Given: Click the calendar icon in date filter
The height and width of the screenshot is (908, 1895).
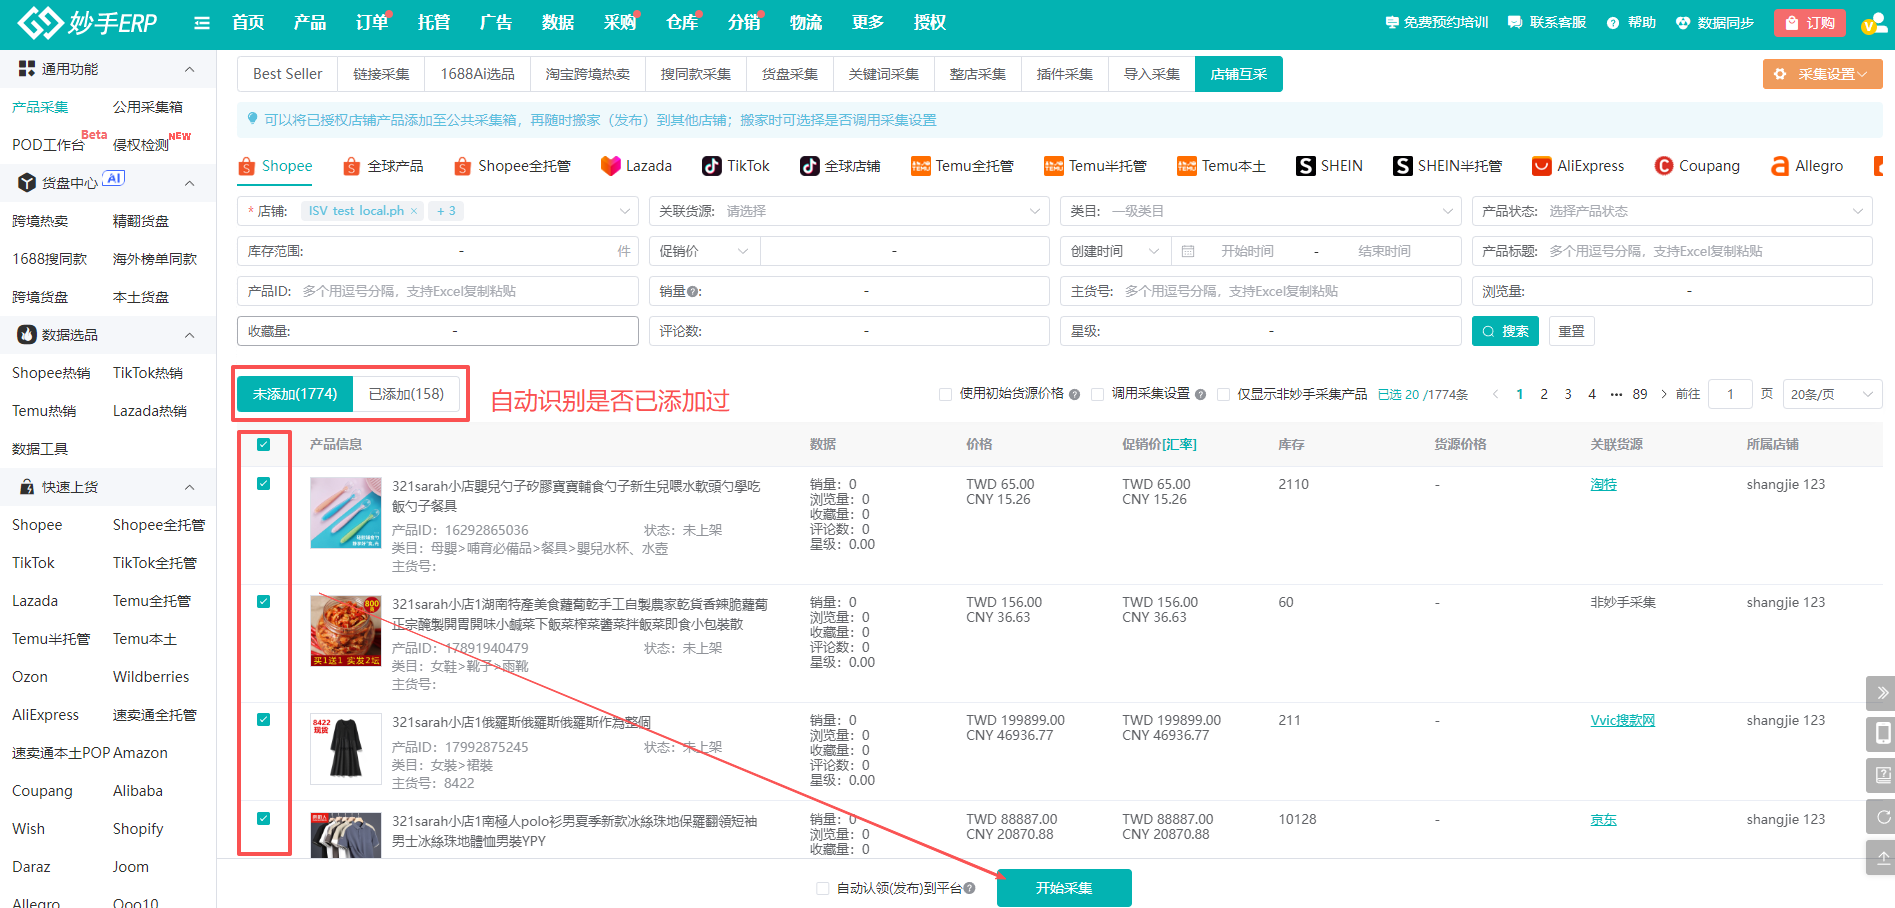Looking at the screenshot, I should pos(1188,251).
